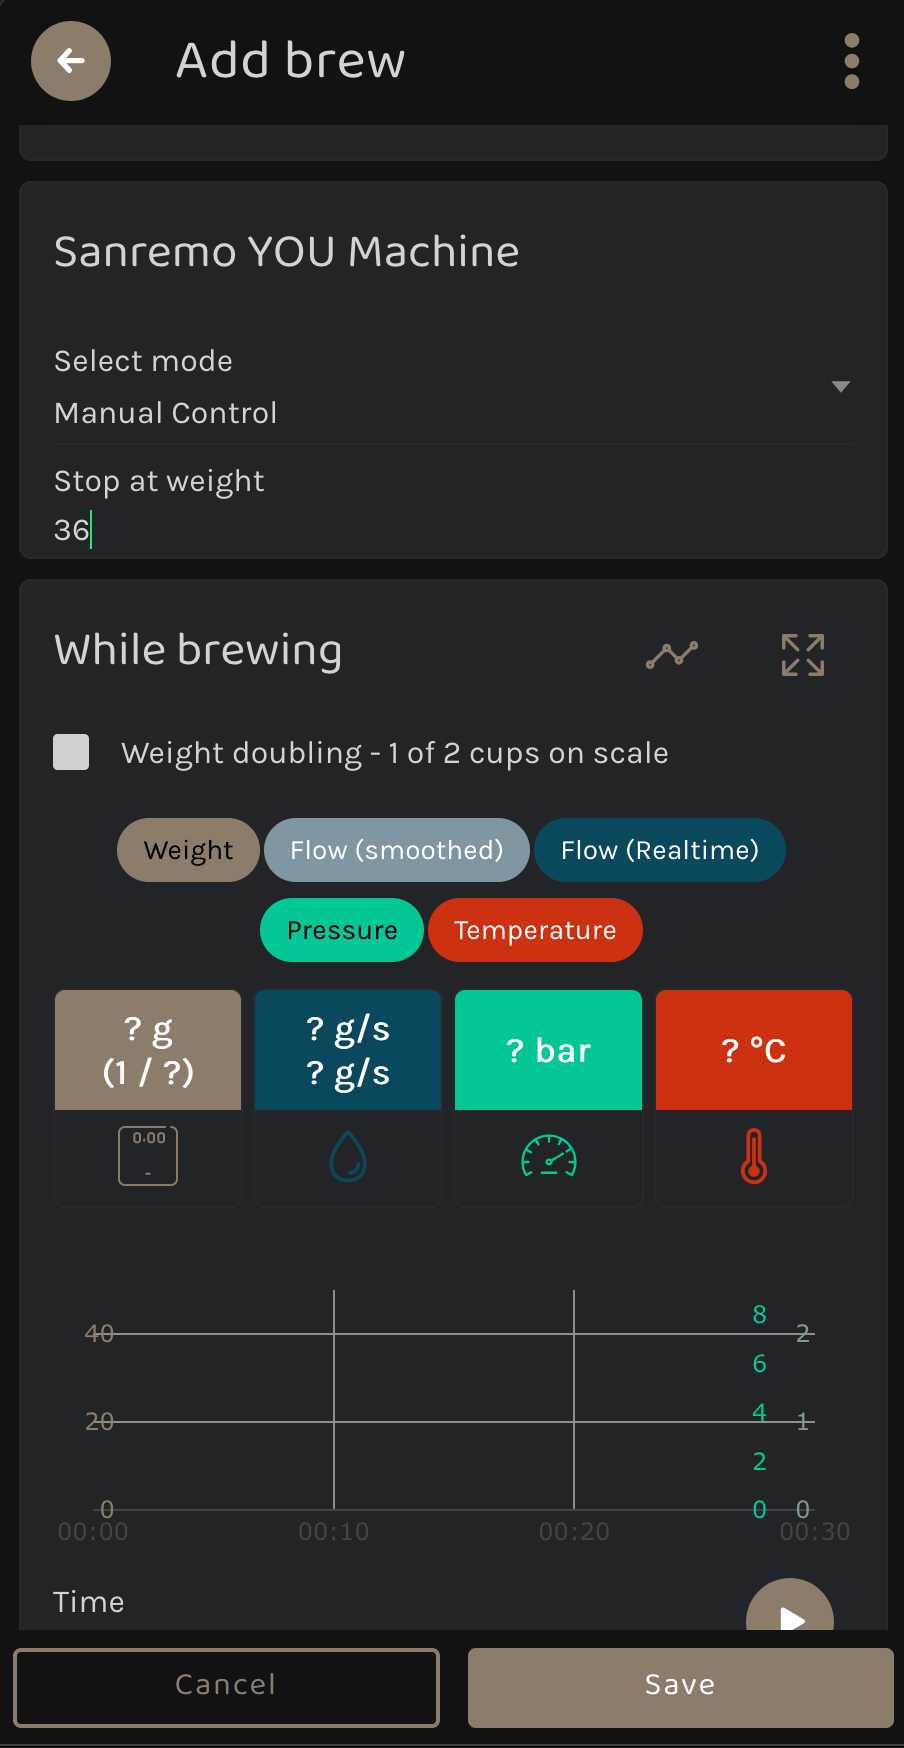Enable Weight doubling checkbox

pos(70,752)
